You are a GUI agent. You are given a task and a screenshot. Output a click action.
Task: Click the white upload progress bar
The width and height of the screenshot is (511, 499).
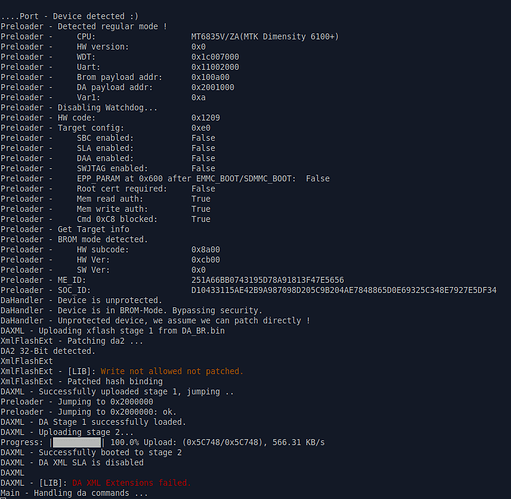pyautogui.click(x=77, y=443)
